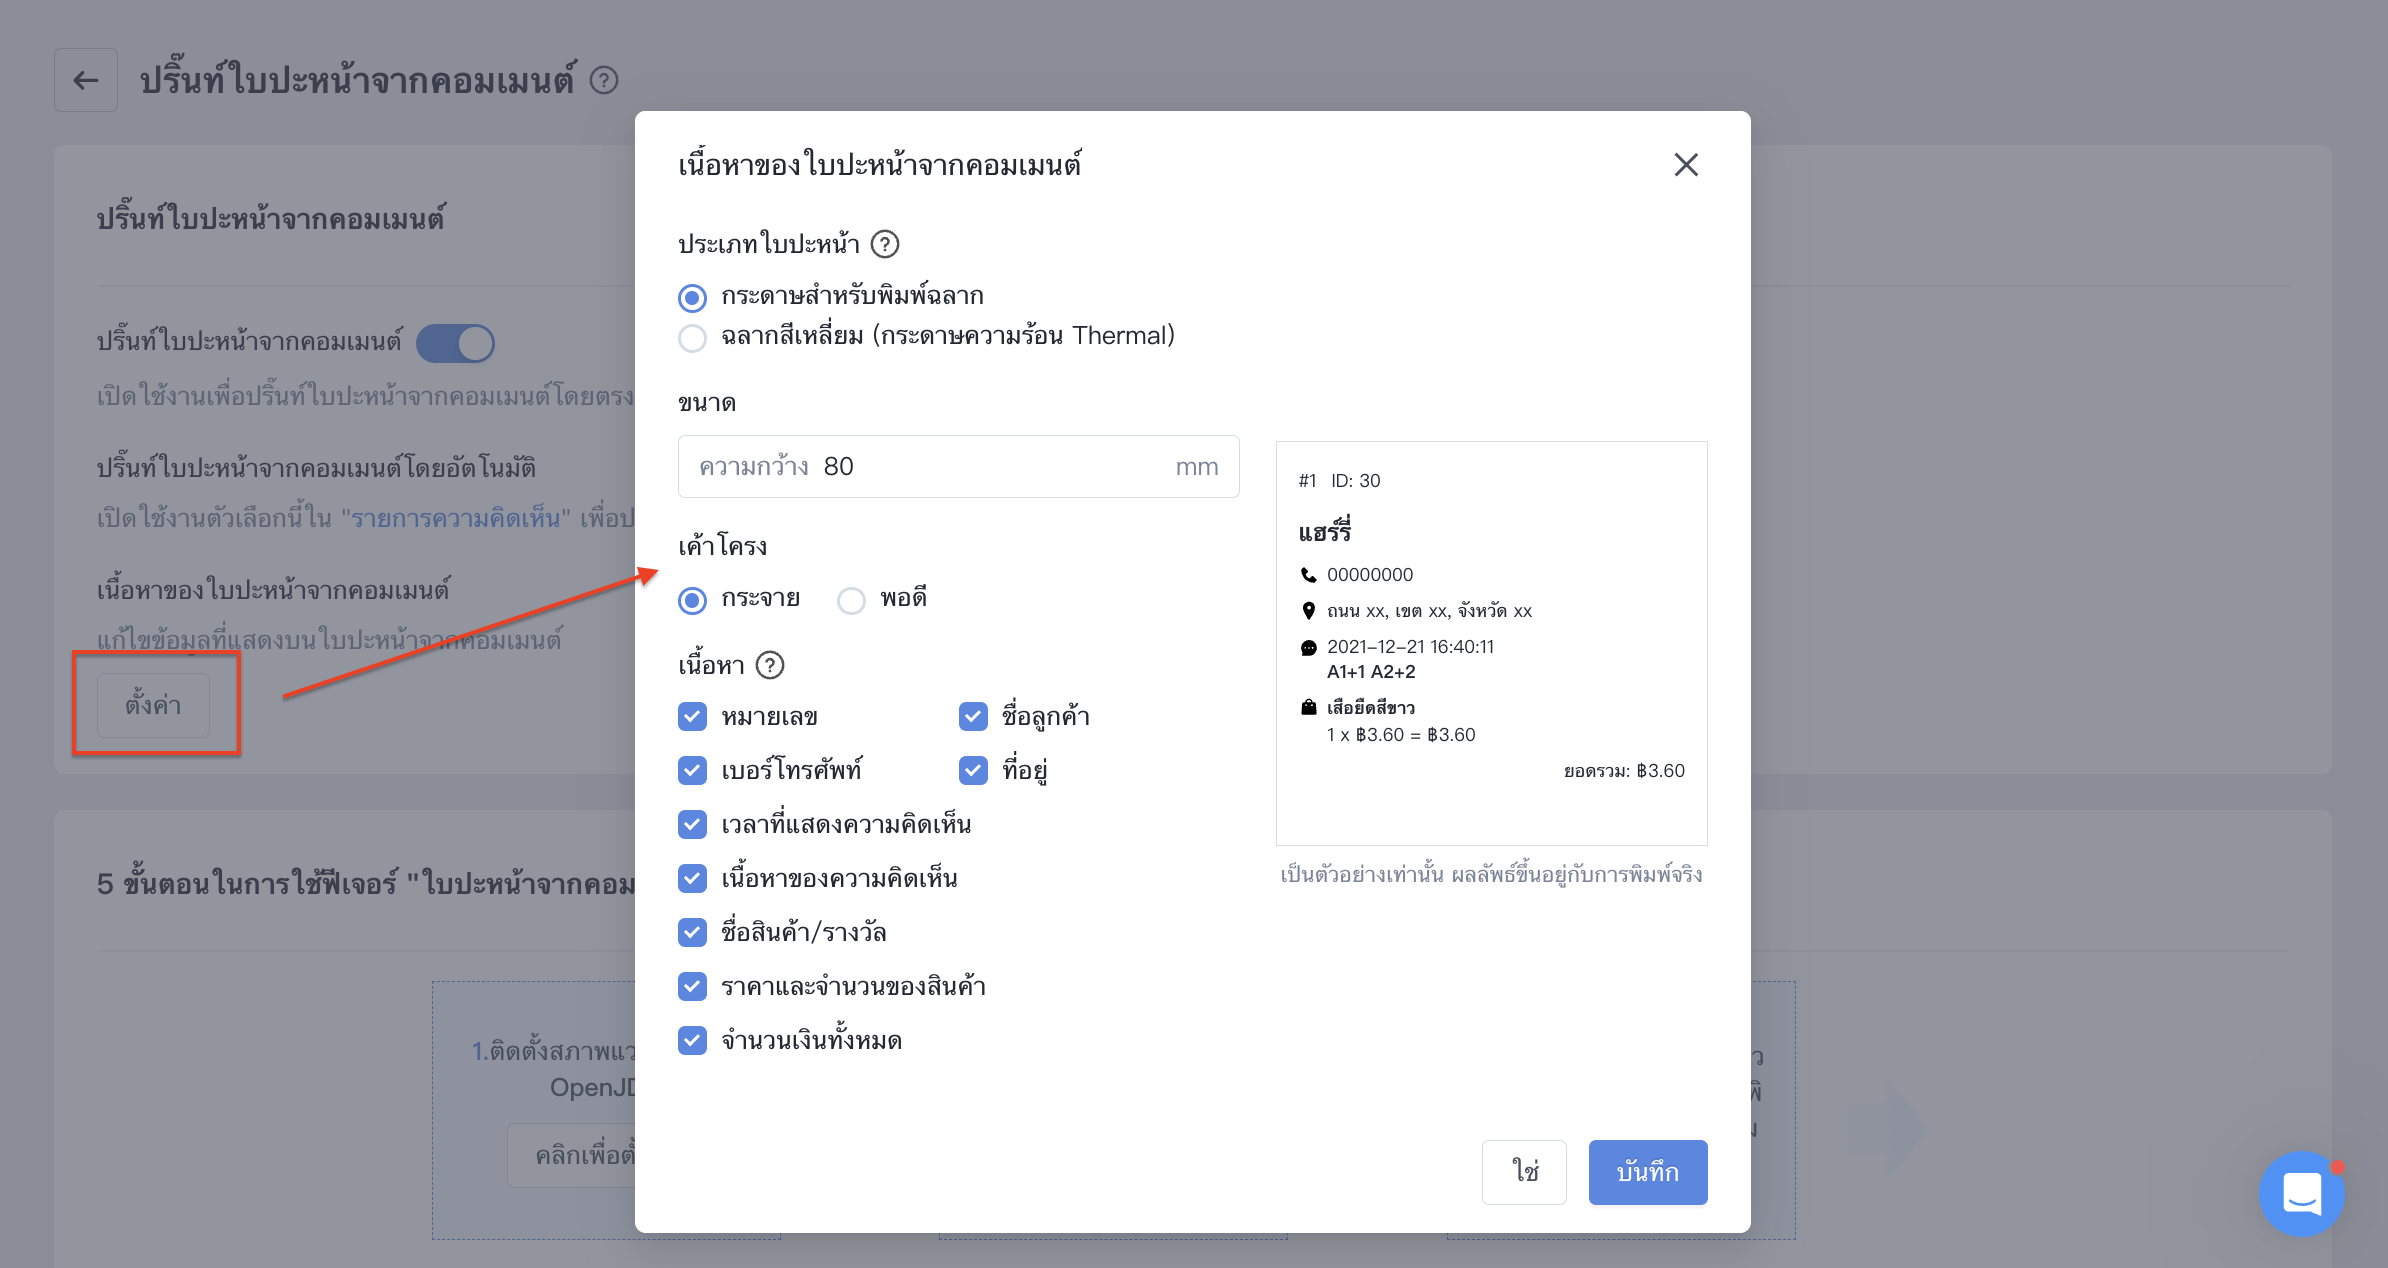The height and width of the screenshot is (1268, 2388).
Task: Choose พอดี layout radio button
Action: pyautogui.click(x=851, y=600)
